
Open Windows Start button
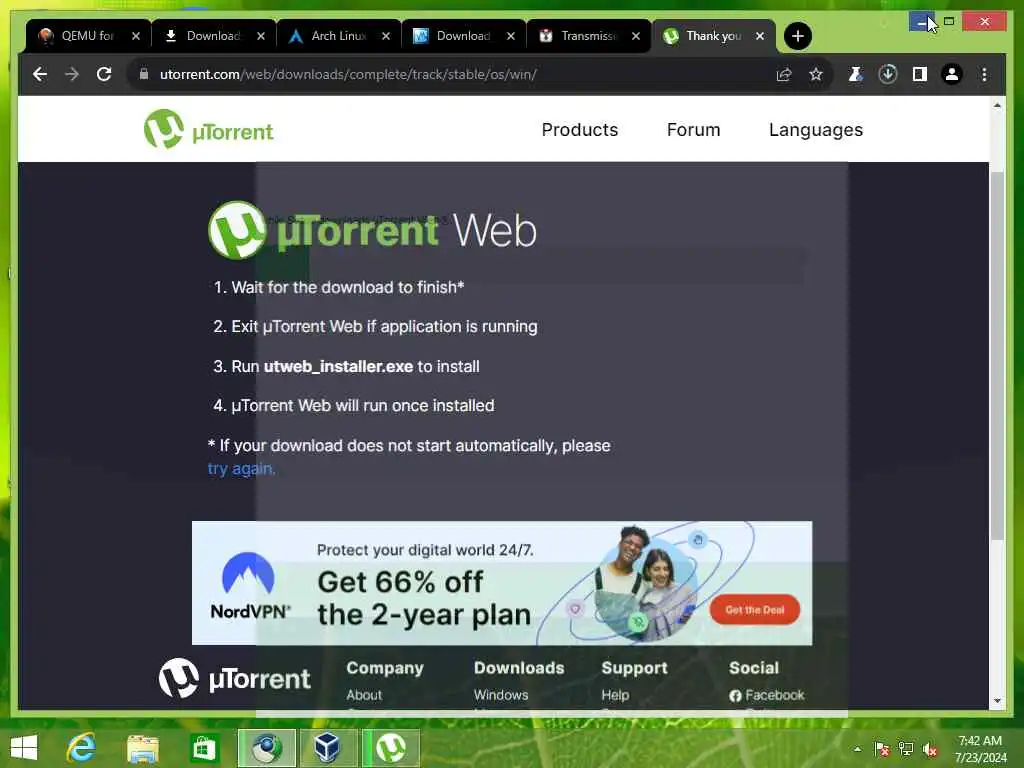[x=24, y=748]
